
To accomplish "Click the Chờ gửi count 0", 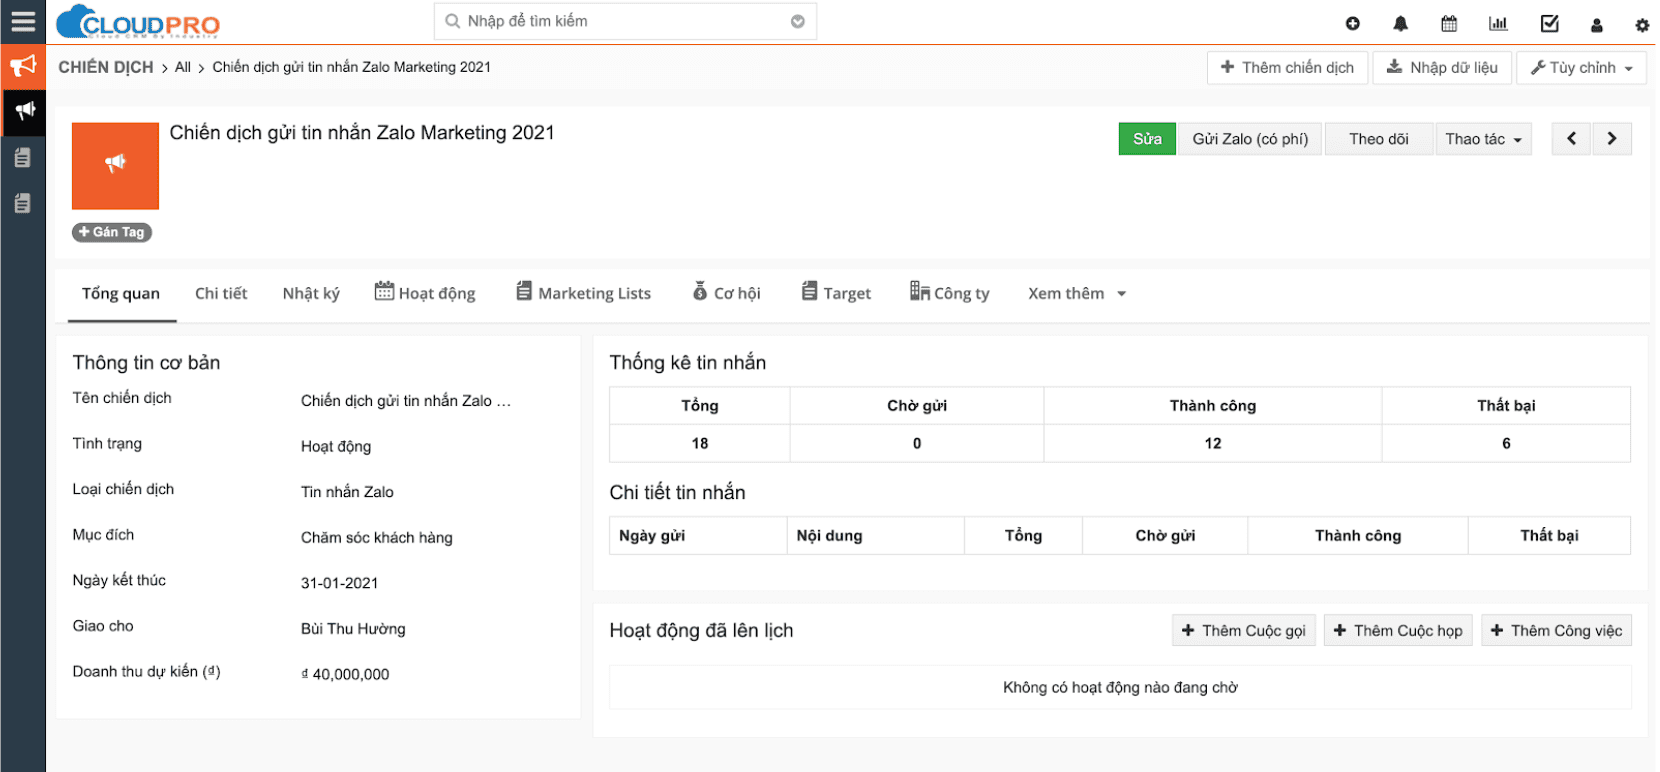I will point(917,443).
